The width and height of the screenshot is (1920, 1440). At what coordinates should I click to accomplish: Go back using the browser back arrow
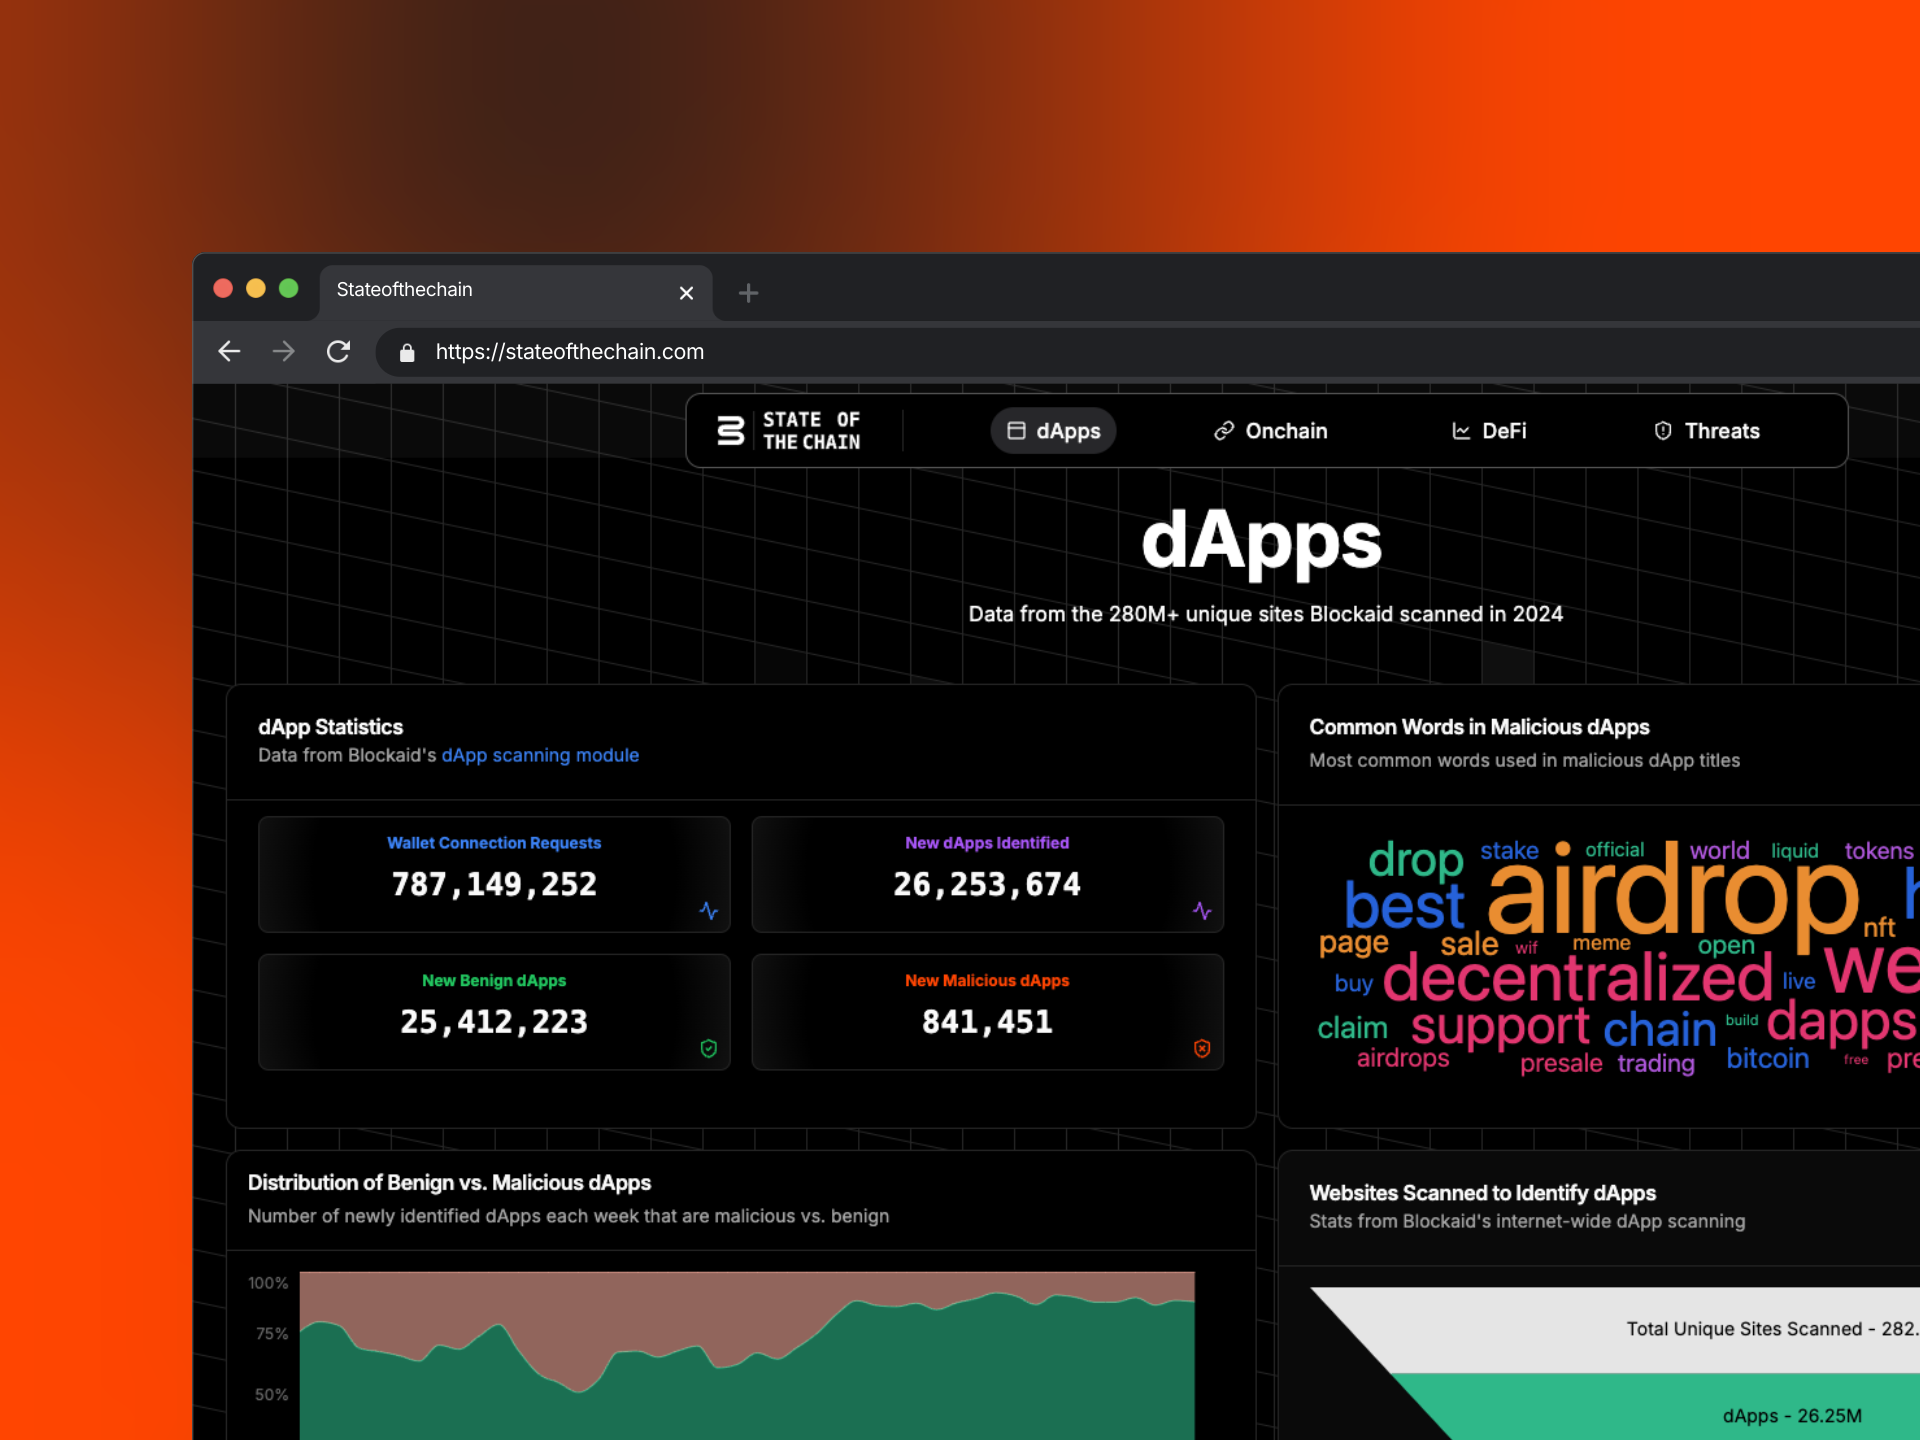click(230, 352)
